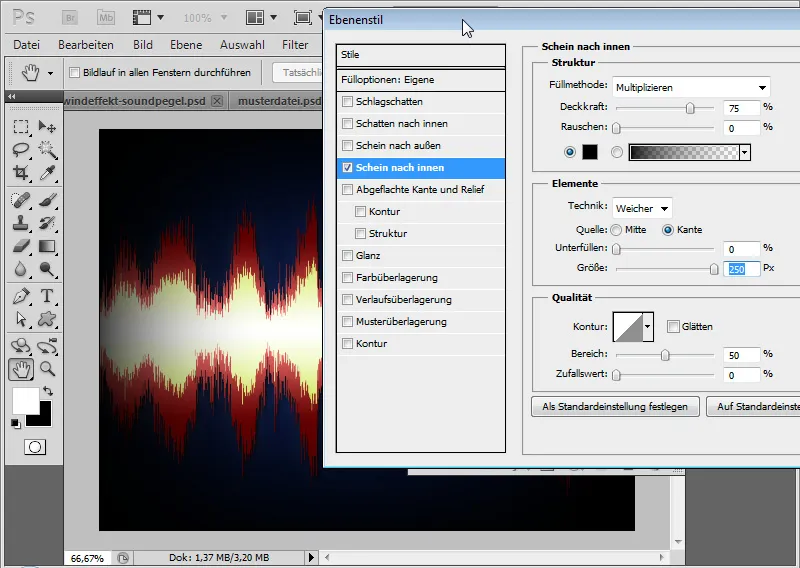Select the Crop tool
This screenshot has width=800, height=568.
tap(21, 173)
